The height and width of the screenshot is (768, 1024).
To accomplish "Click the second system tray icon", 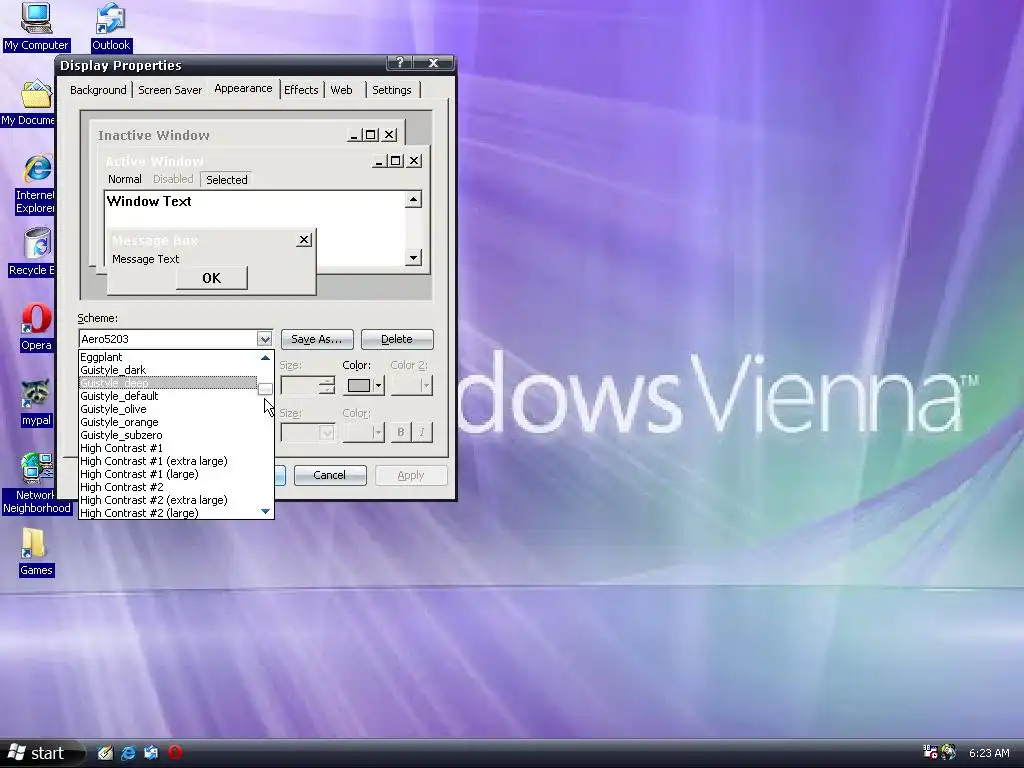I will (948, 752).
